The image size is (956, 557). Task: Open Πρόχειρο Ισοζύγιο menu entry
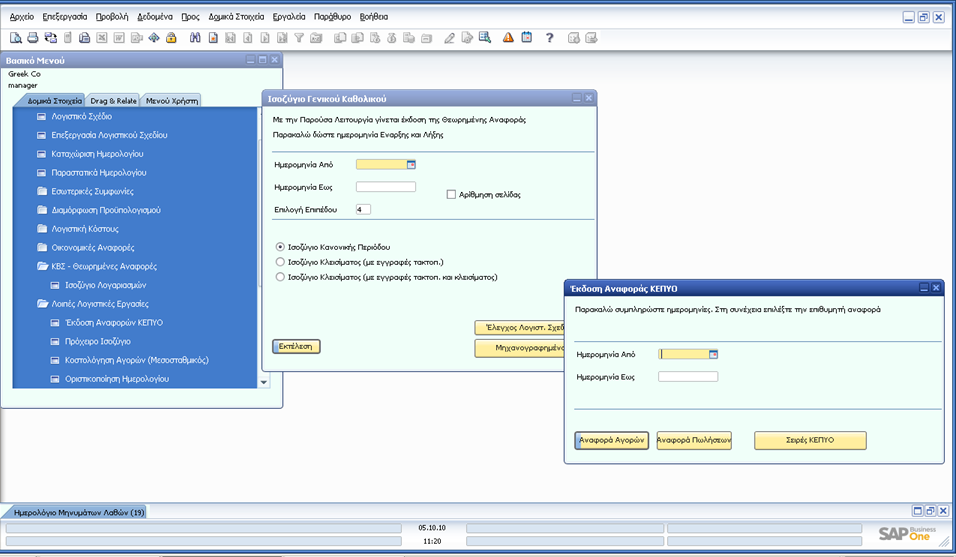pyautogui.click(x=98, y=341)
